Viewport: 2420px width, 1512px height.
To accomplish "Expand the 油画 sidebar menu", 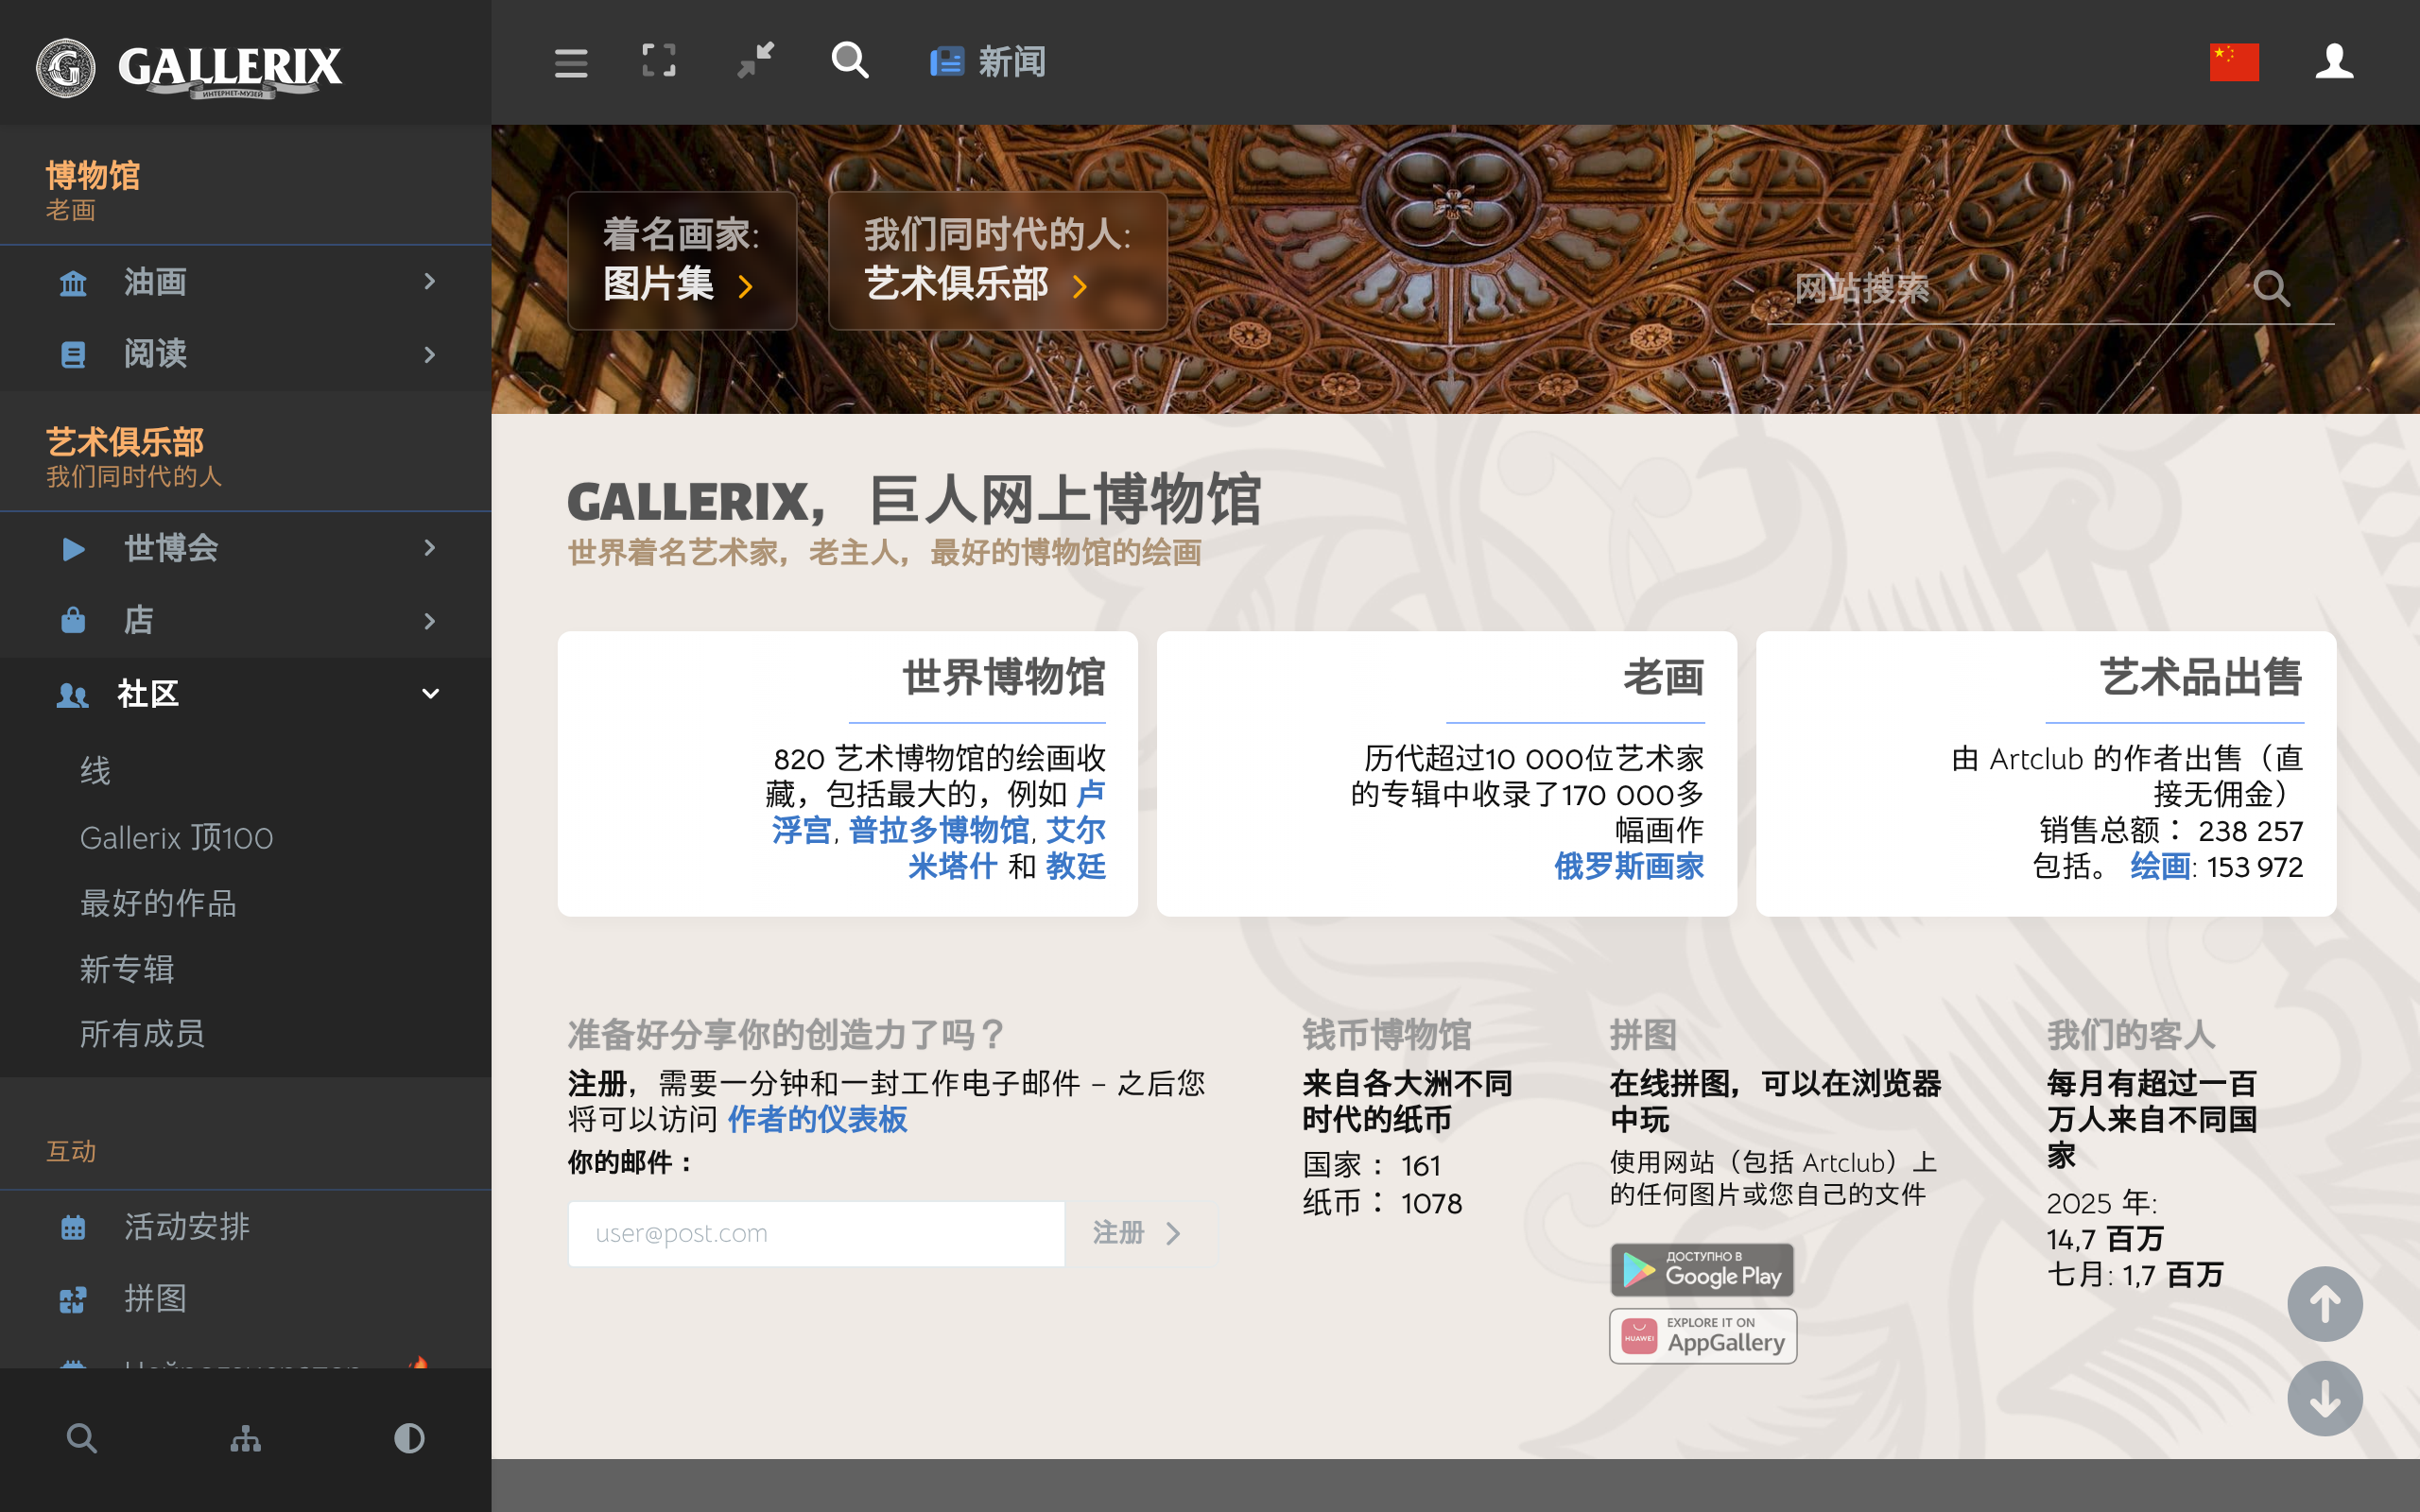I will (246, 282).
